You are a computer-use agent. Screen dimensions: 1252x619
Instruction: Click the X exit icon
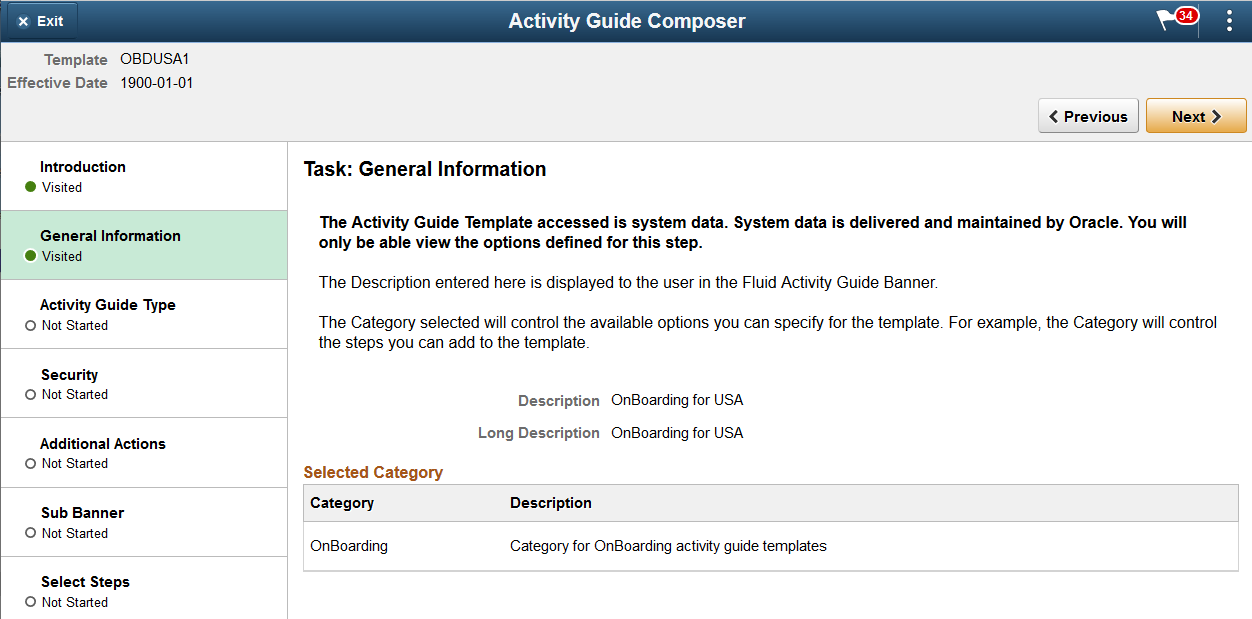24,20
